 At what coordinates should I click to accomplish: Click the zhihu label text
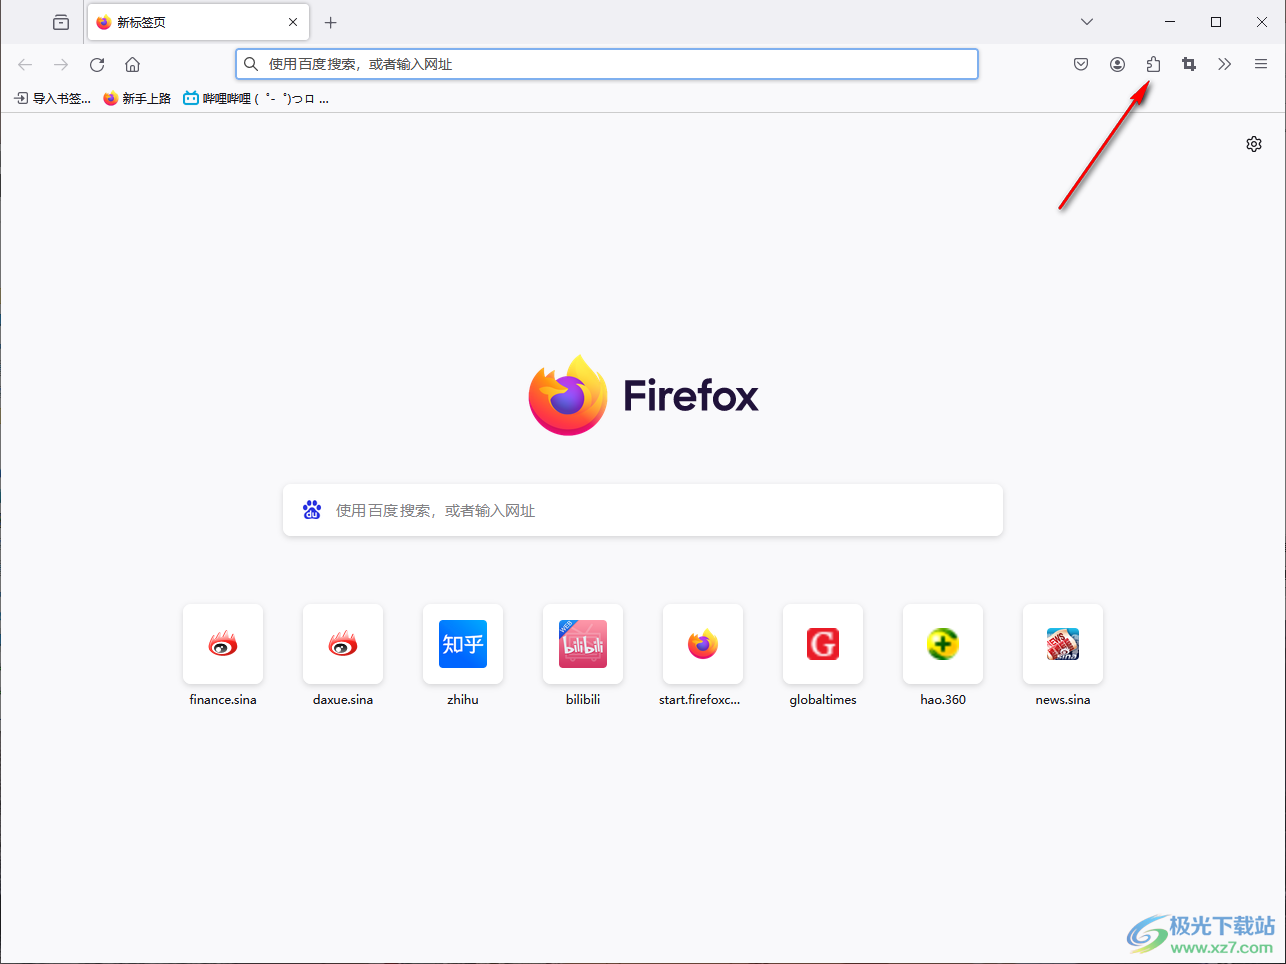463,700
